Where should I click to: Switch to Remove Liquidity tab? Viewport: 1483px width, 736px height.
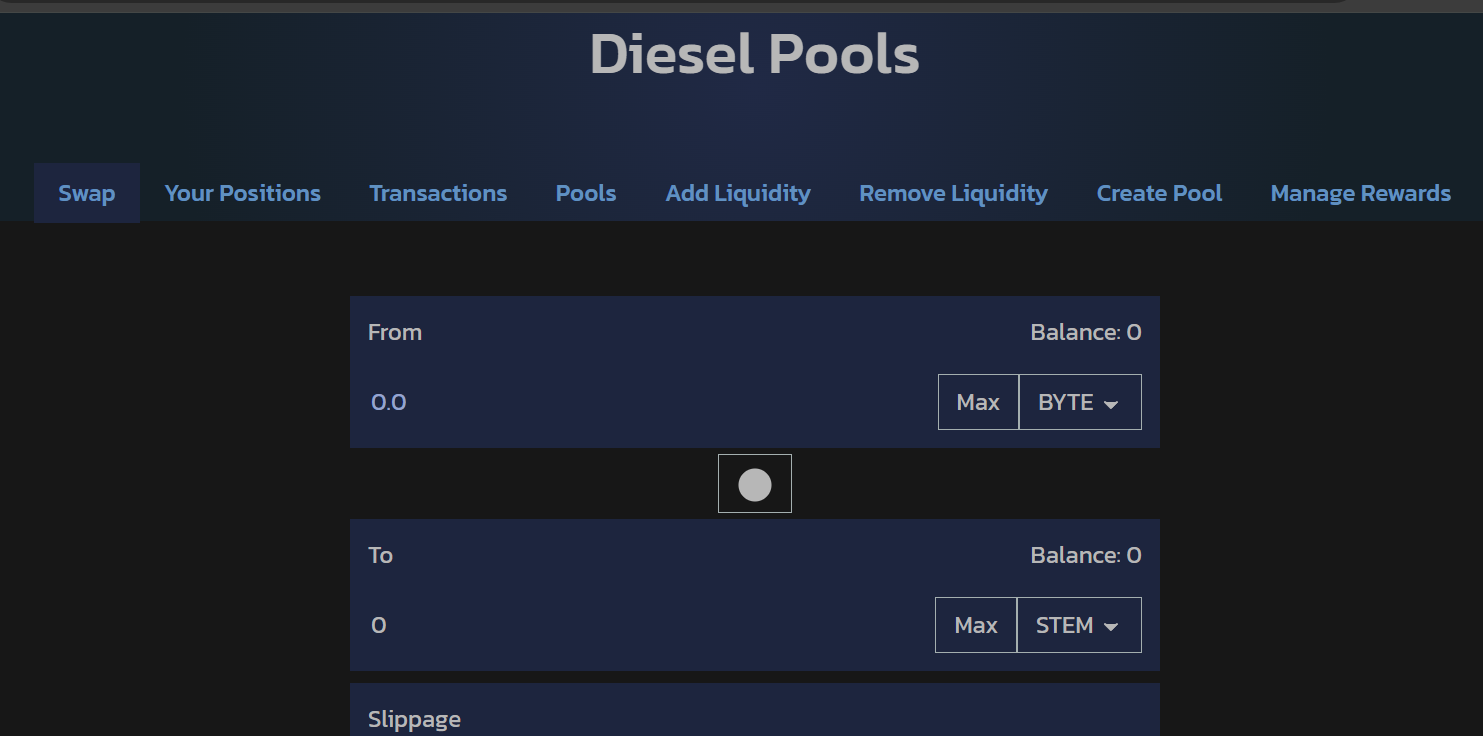pyautogui.click(x=953, y=193)
